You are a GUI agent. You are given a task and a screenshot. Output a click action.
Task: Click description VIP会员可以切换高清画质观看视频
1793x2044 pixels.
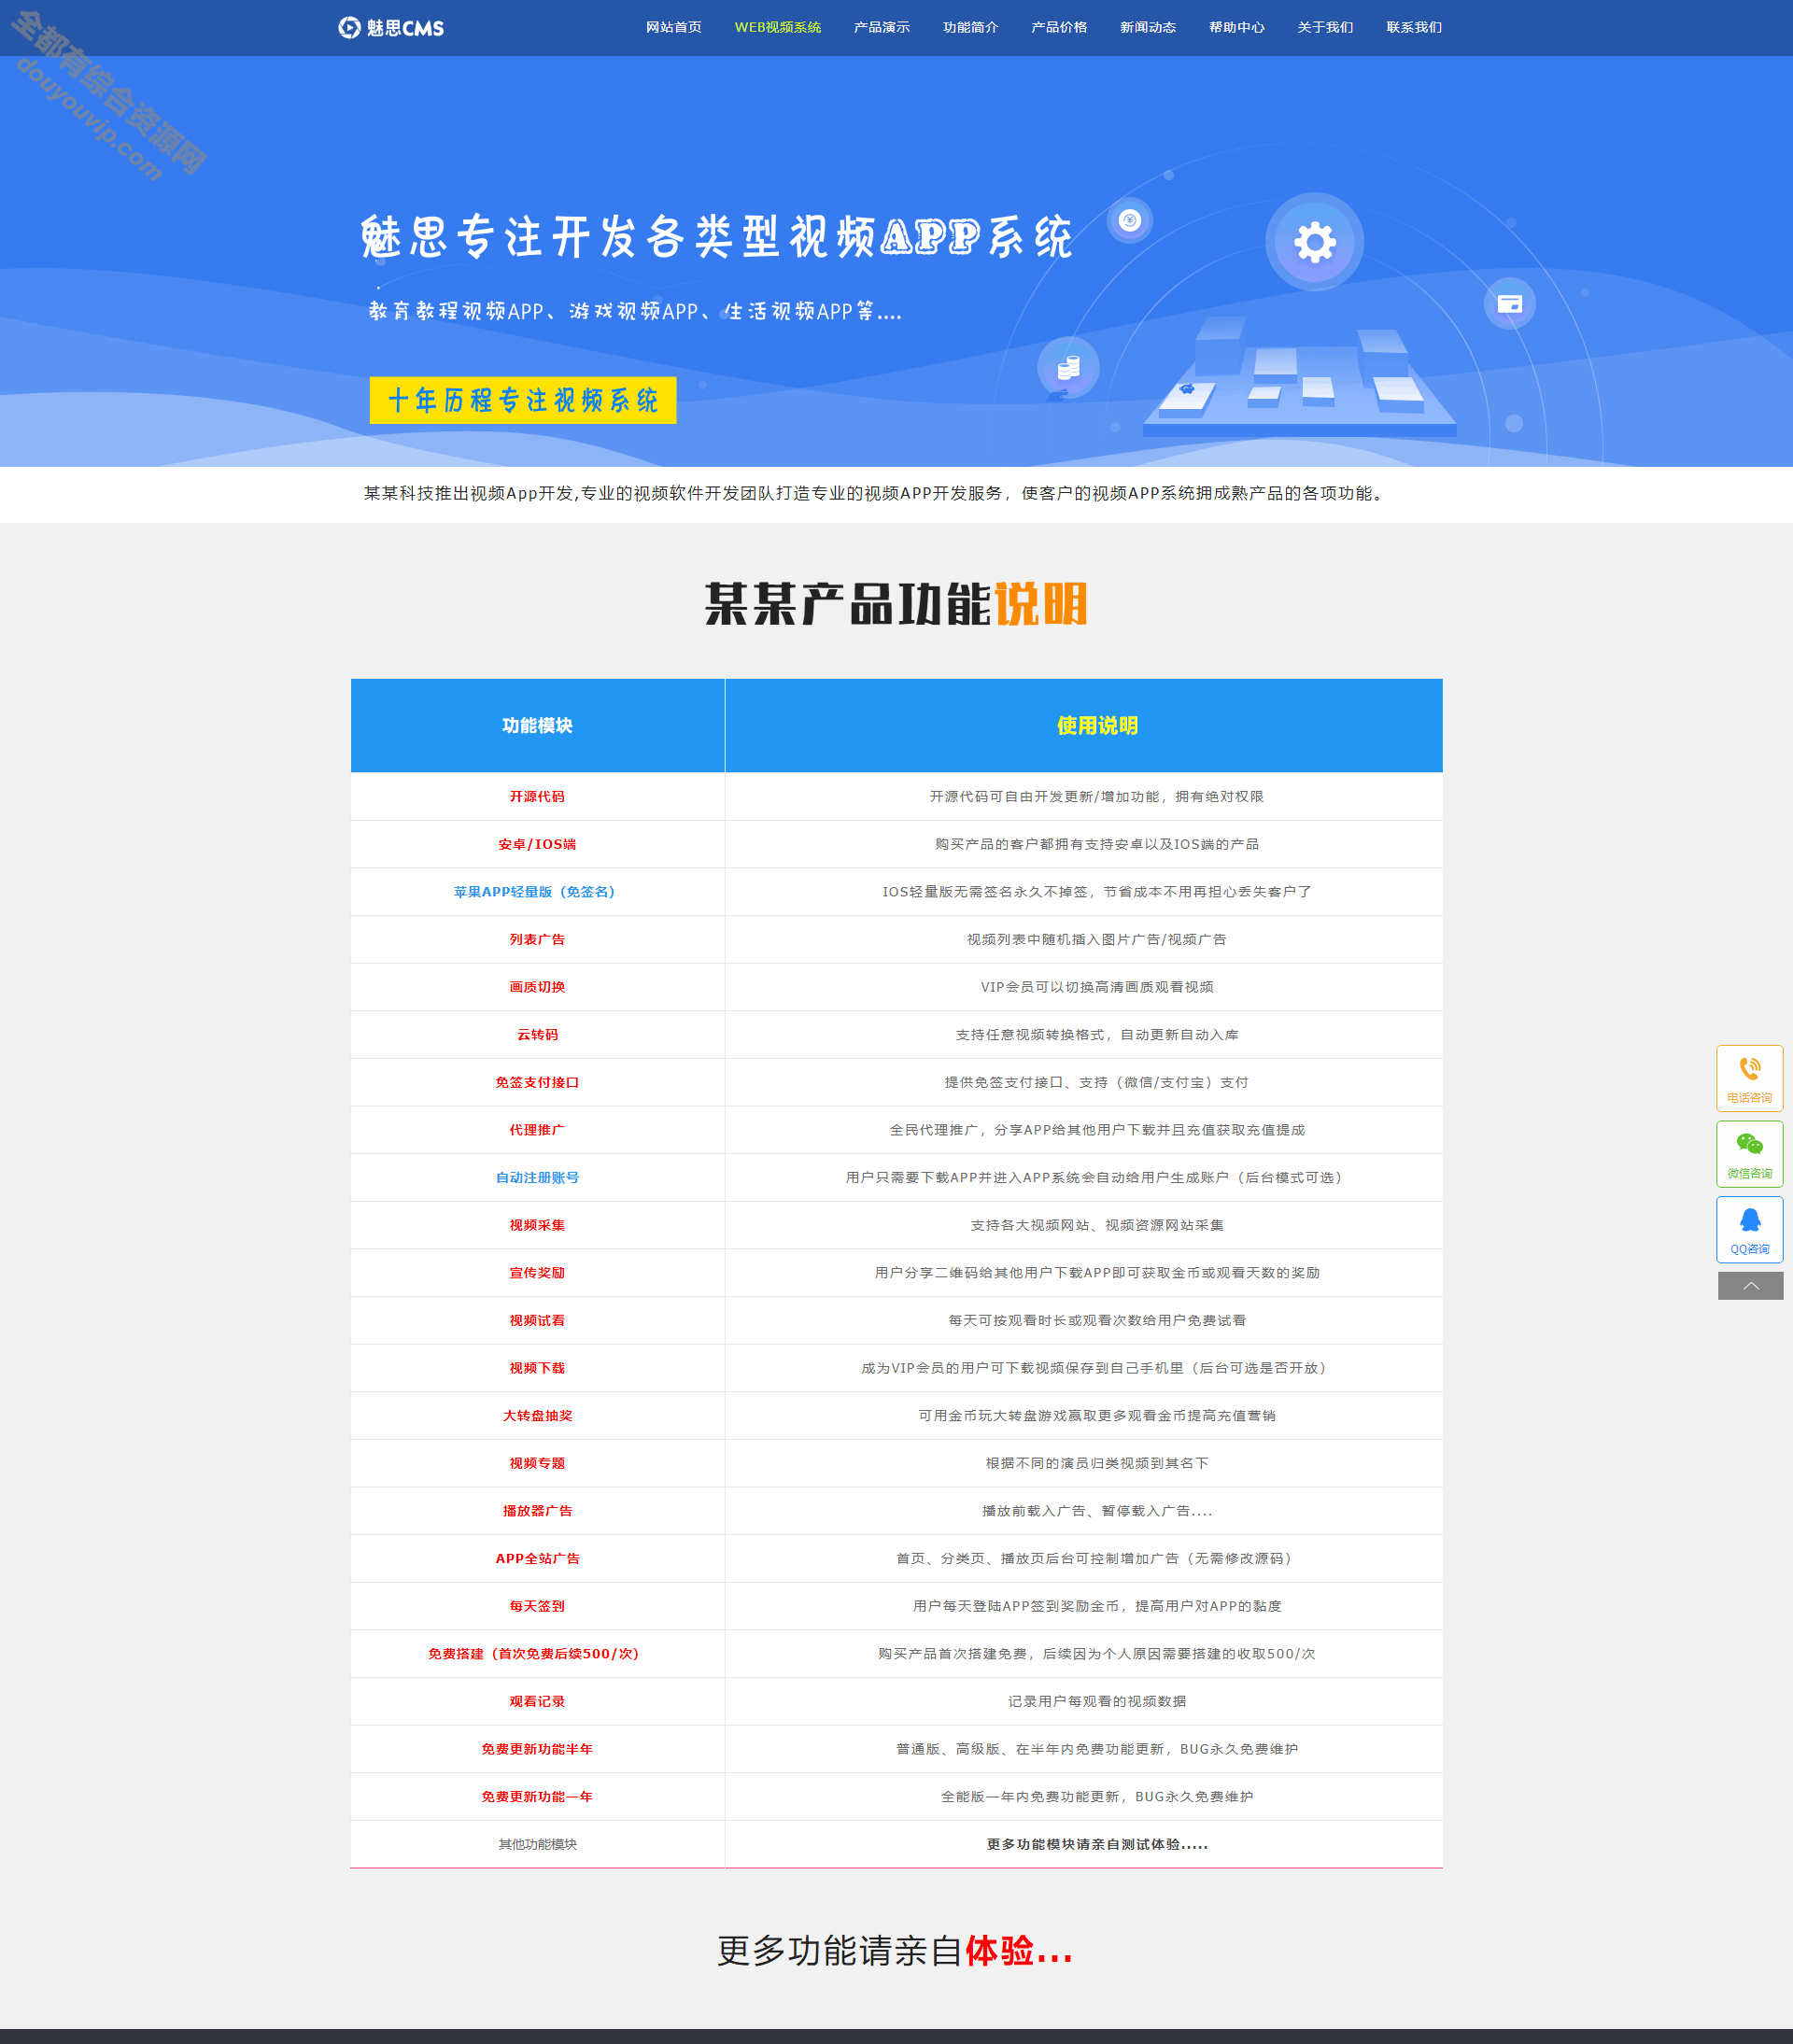tap(1097, 987)
